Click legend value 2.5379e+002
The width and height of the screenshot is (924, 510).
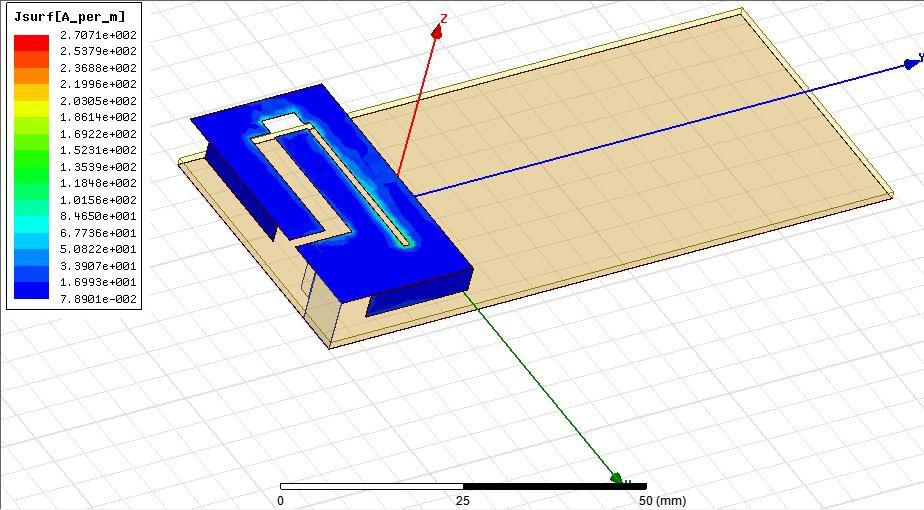point(98,51)
